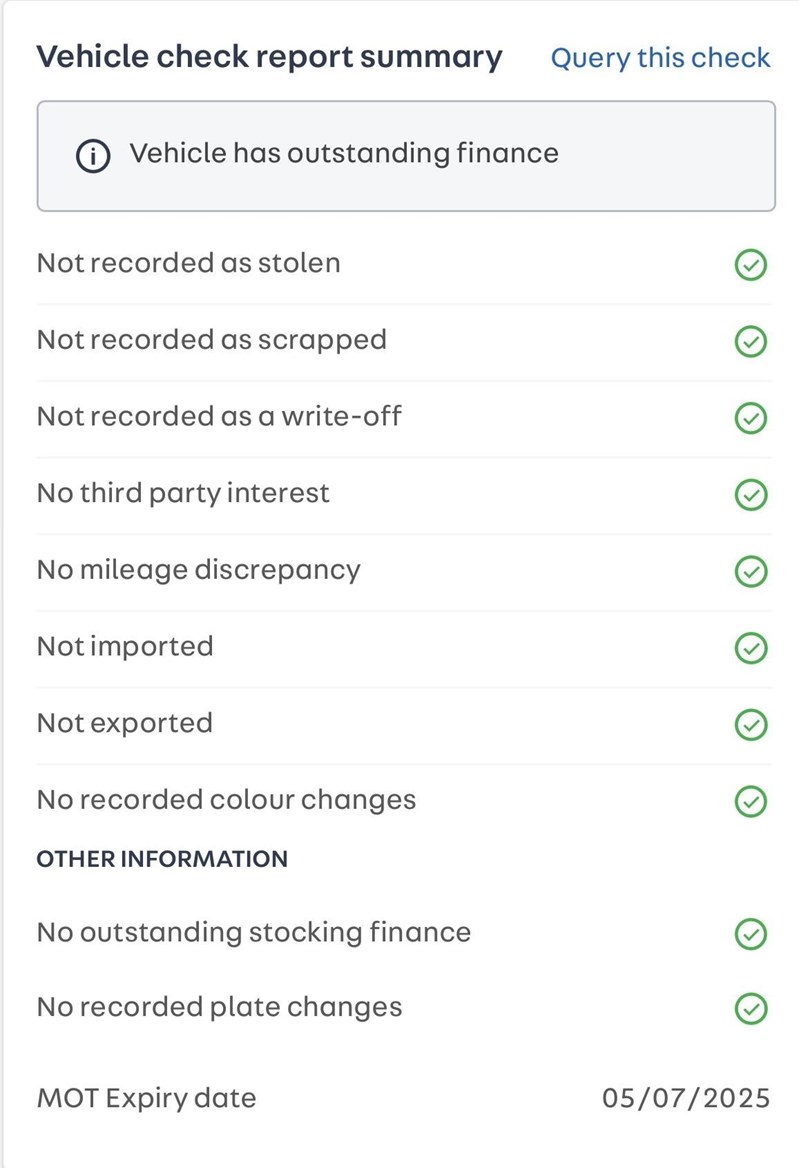The width and height of the screenshot is (799, 1168).
Task: Click the tick for No outstanding stocking finance
Action: [751, 934]
